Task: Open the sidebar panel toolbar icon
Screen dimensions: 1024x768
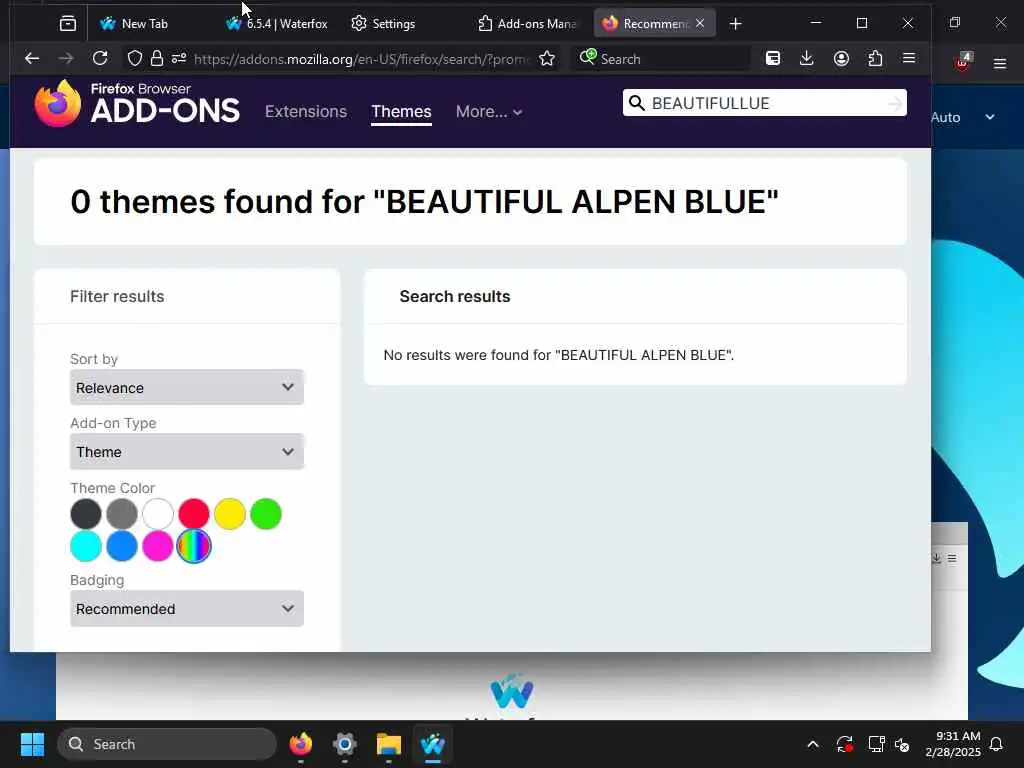Action: tap(773, 59)
